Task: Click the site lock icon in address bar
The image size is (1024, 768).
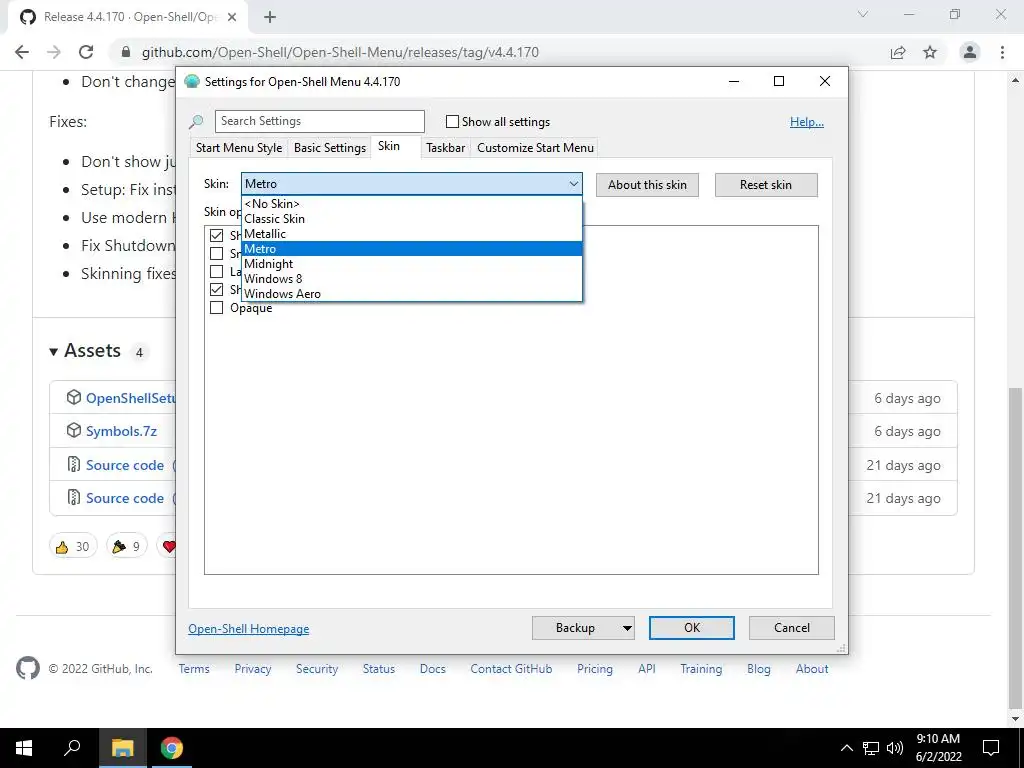Action: click(126, 52)
